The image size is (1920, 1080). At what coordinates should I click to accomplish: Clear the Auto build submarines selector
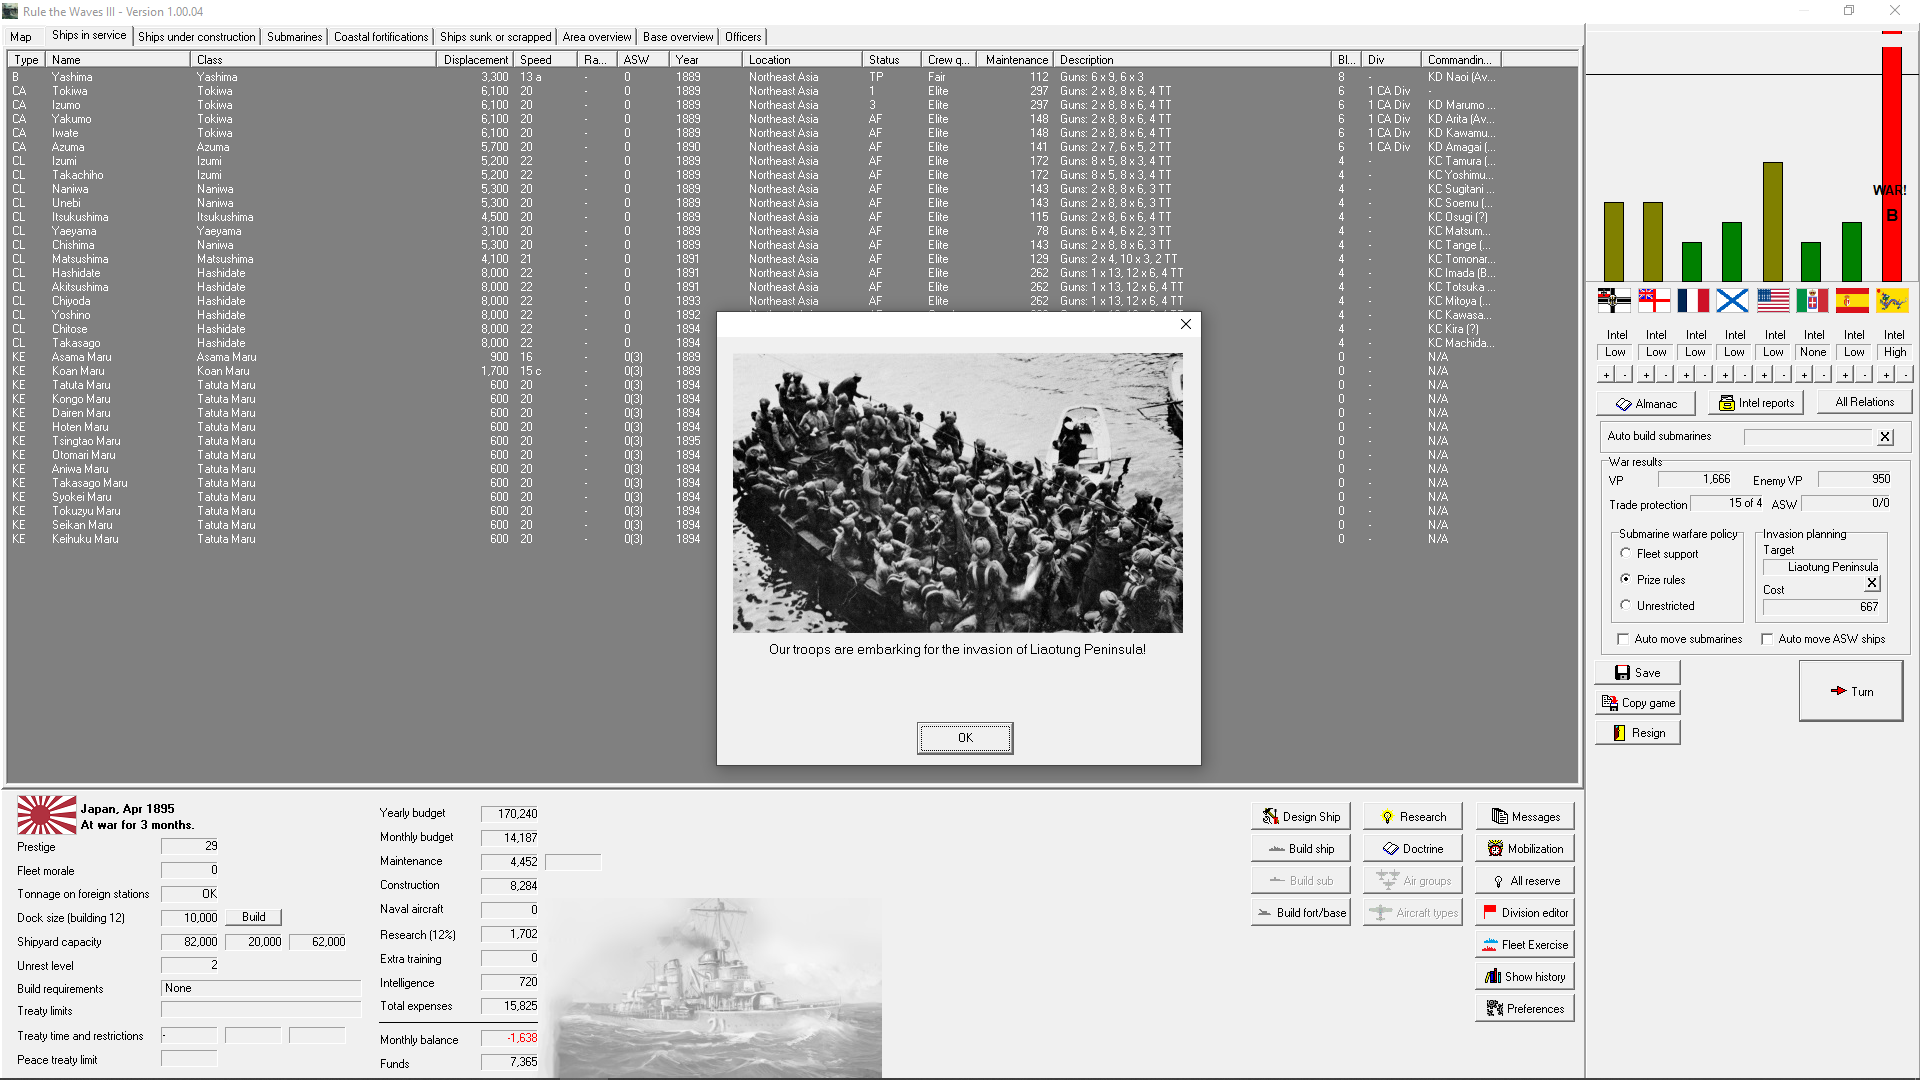tap(1885, 437)
